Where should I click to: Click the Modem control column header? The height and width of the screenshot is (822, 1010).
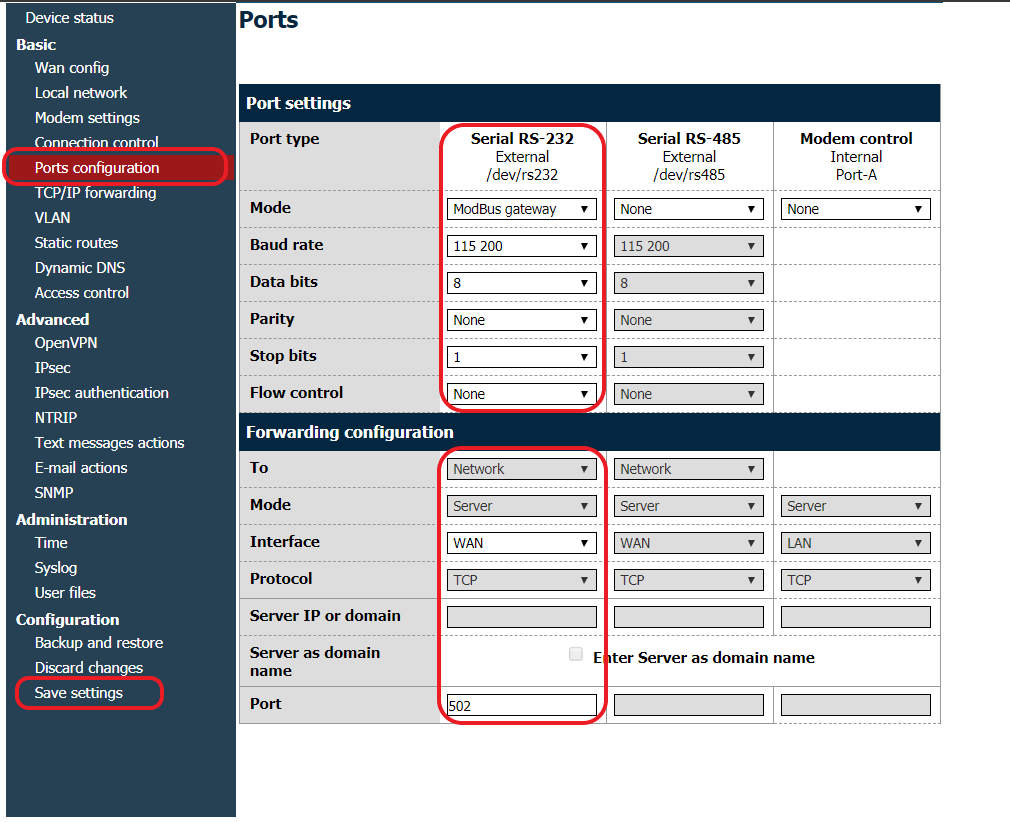click(856, 139)
